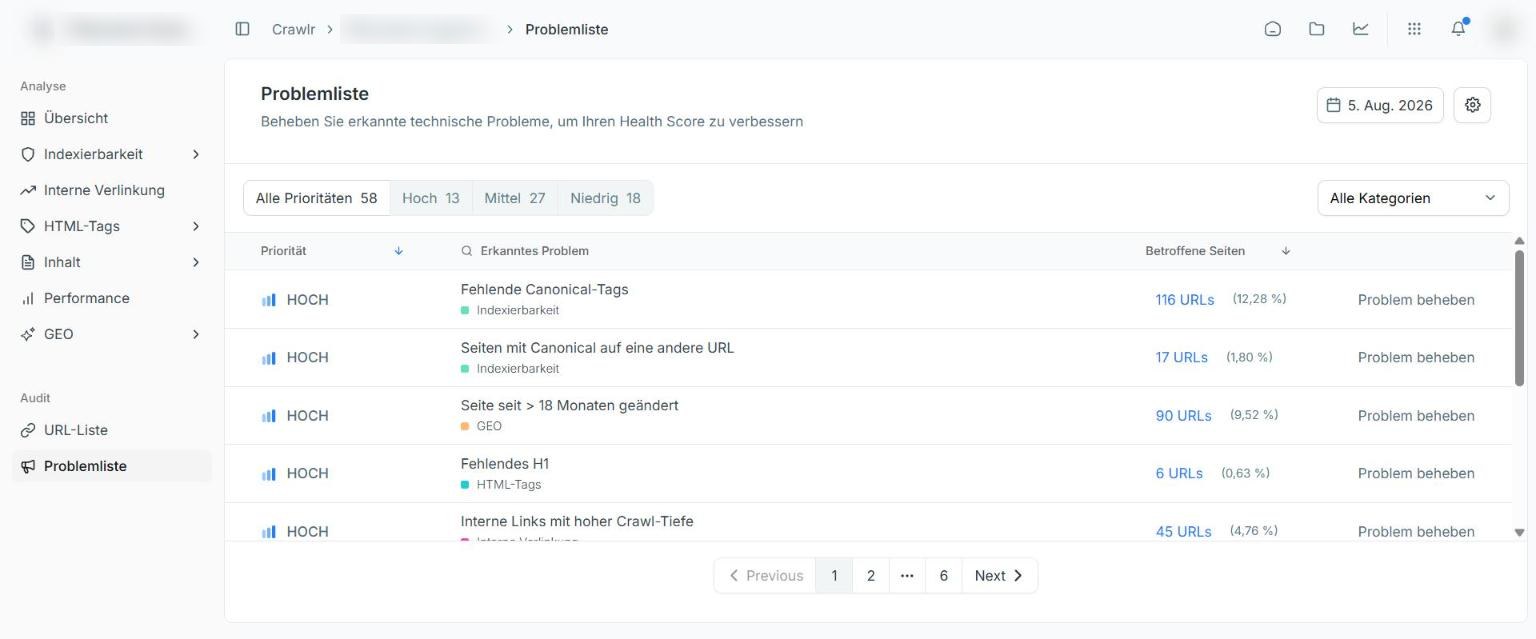
Task: Select the Mittel 27 tab
Action: 515,198
